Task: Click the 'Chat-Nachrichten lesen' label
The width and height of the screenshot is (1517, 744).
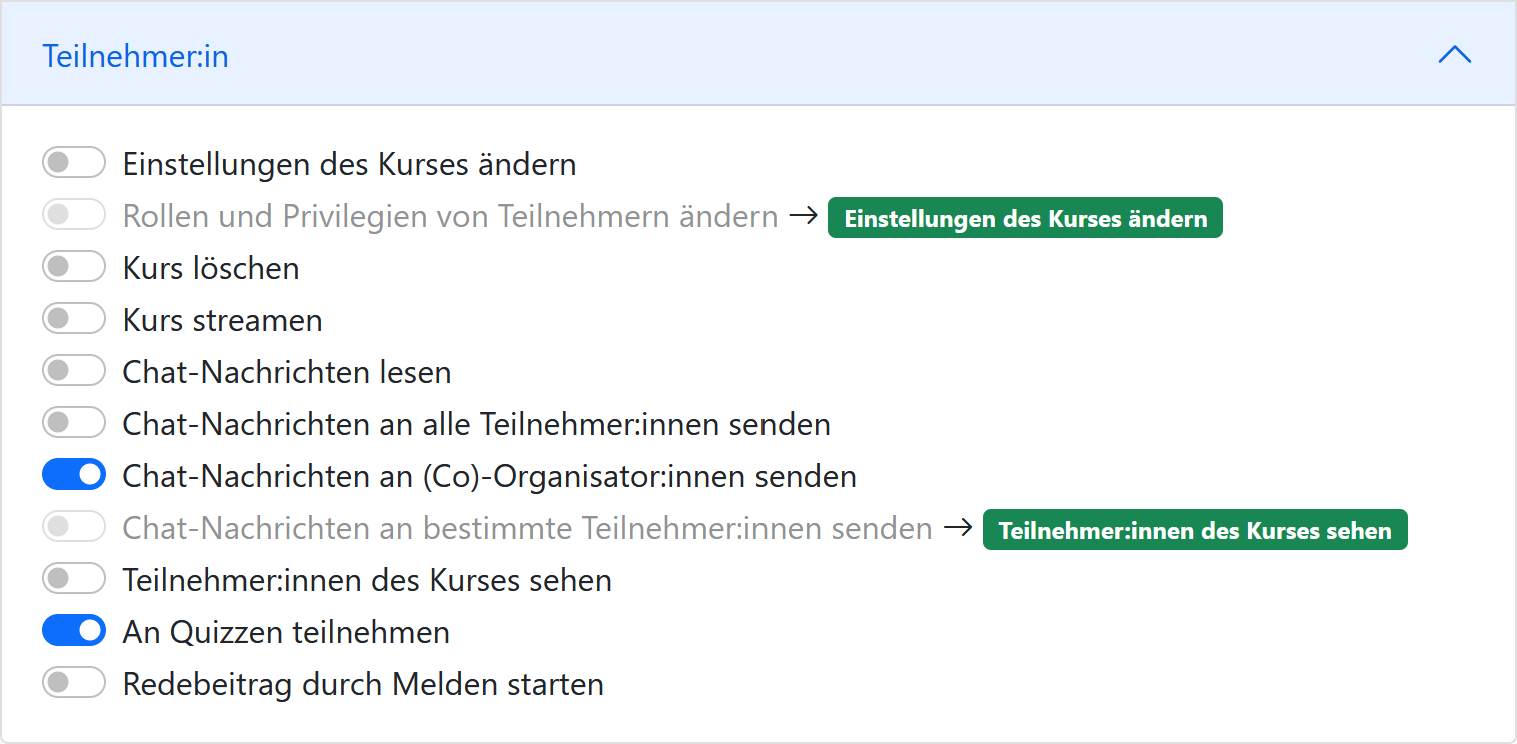Action: tap(287, 372)
